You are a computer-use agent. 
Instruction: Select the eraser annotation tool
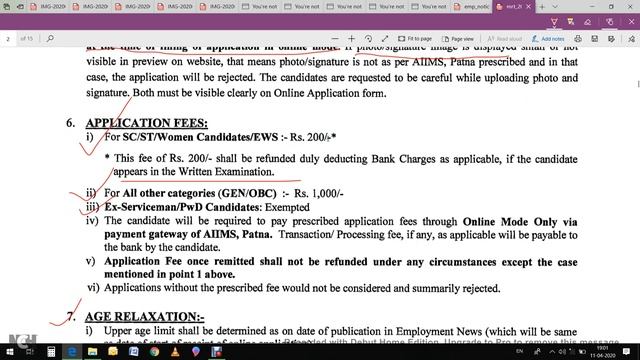[588, 22]
